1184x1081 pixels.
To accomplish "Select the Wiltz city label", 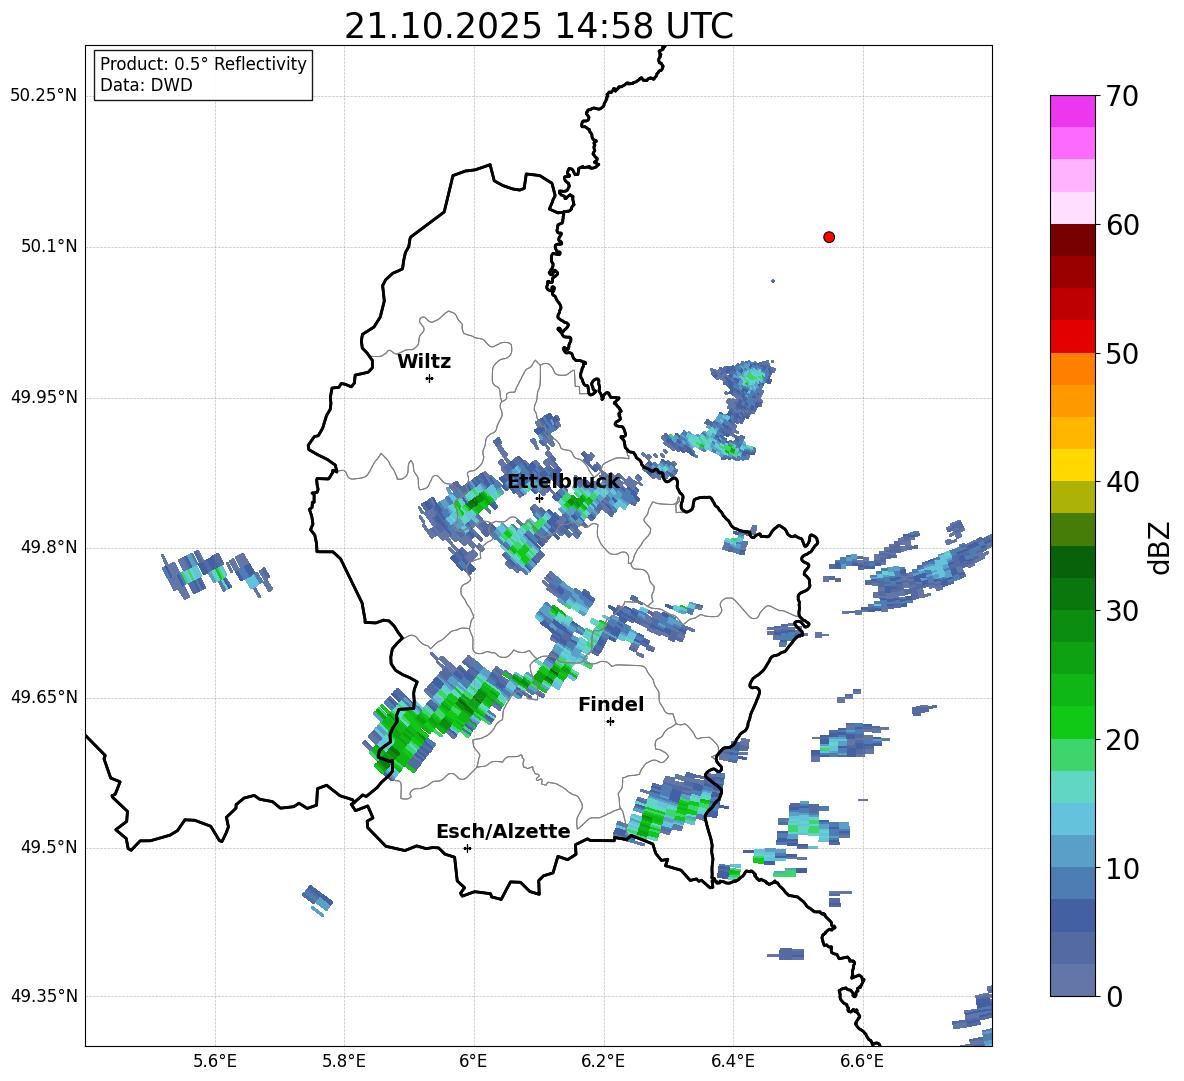I will pos(424,362).
